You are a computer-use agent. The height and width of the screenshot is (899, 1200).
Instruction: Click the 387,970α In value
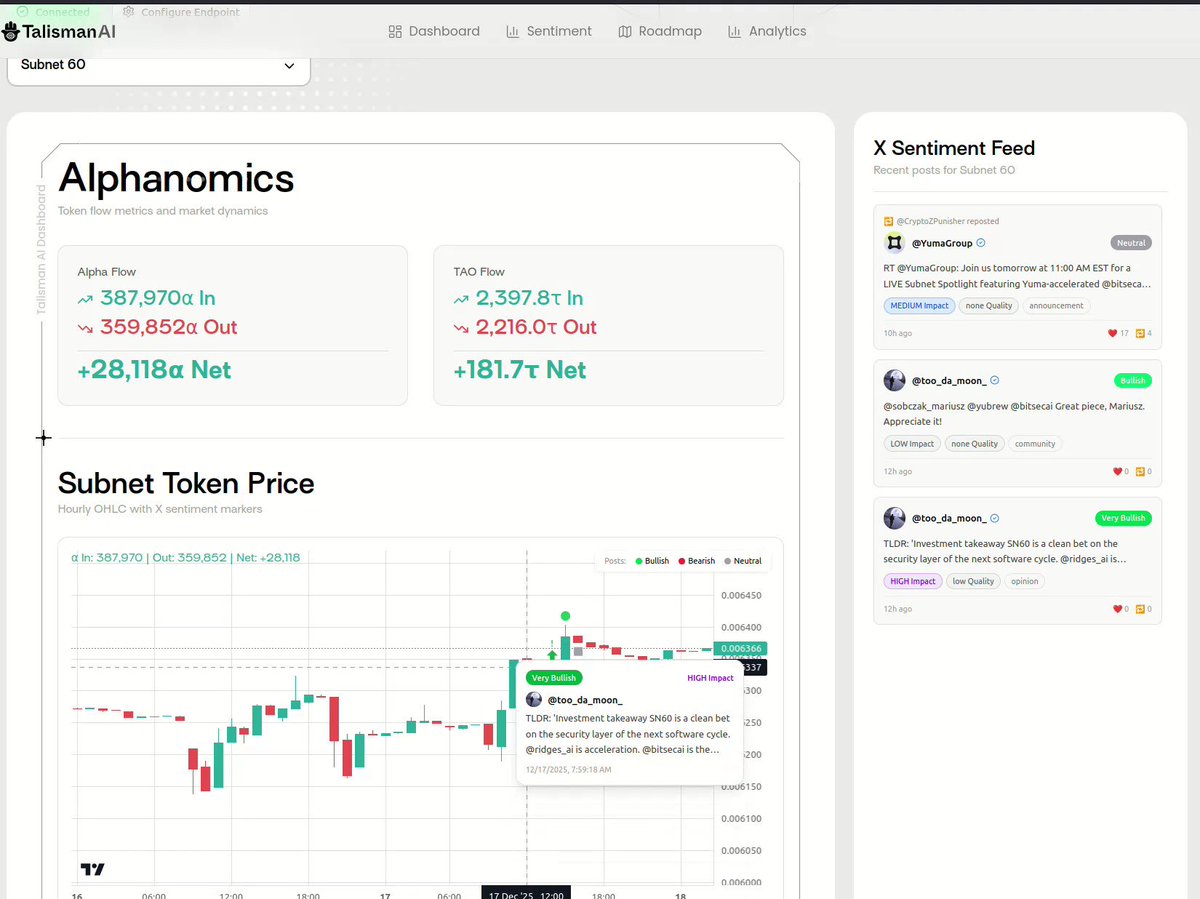tap(158, 299)
